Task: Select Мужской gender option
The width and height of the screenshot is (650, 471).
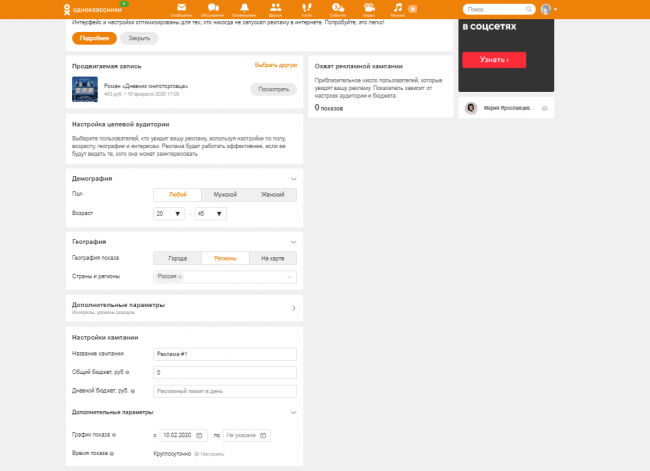Action: [x=225, y=195]
